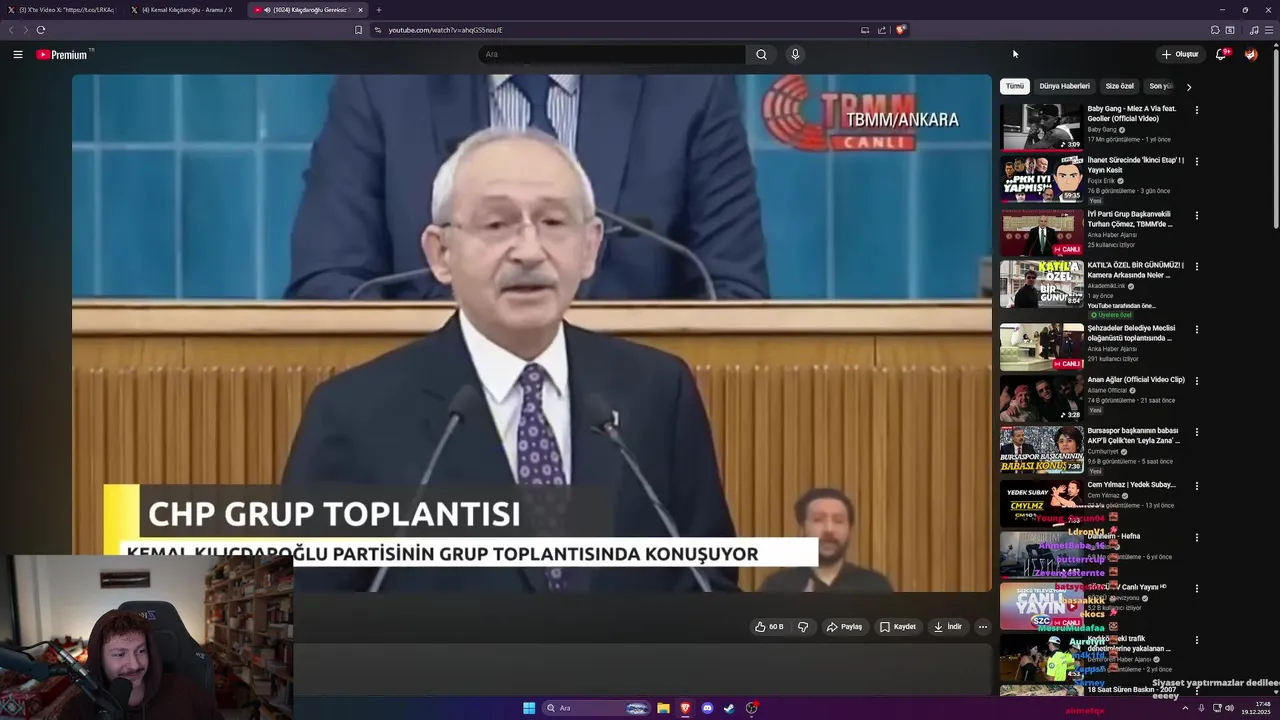Like the video with 60 B thumbs-up
The width and height of the screenshot is (1280, 720).
[769, 627]
